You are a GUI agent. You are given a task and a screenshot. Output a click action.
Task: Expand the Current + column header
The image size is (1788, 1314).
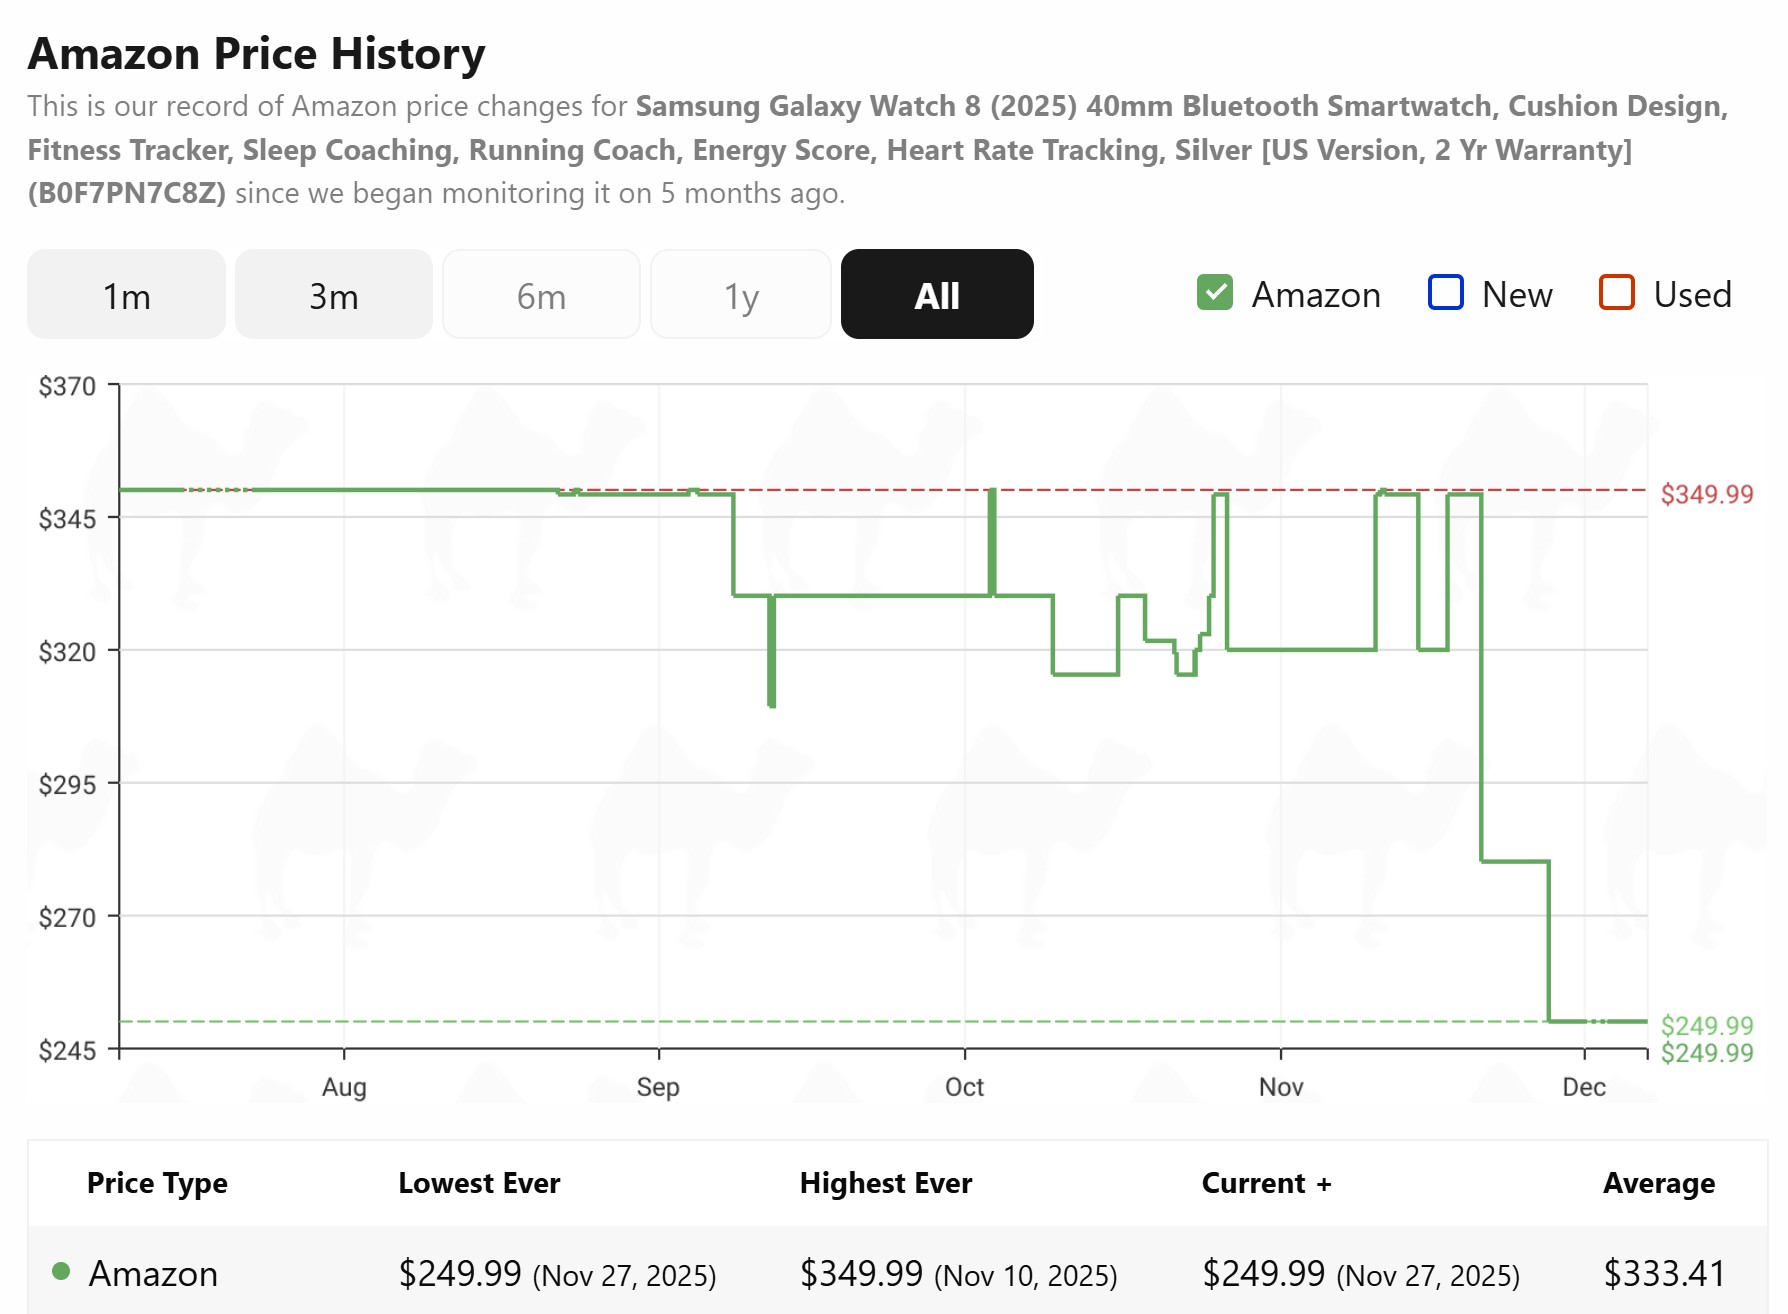1266,1183
